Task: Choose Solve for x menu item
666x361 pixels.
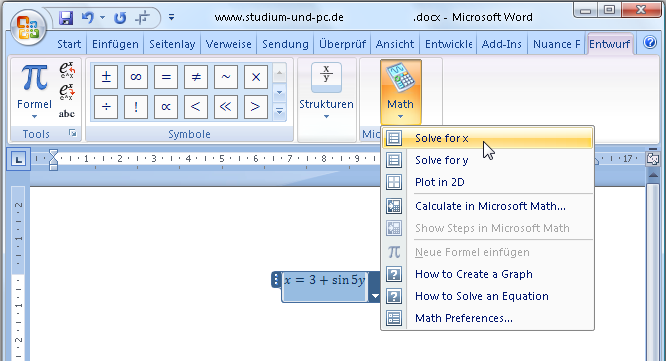Action: click(x=487, y=138)
